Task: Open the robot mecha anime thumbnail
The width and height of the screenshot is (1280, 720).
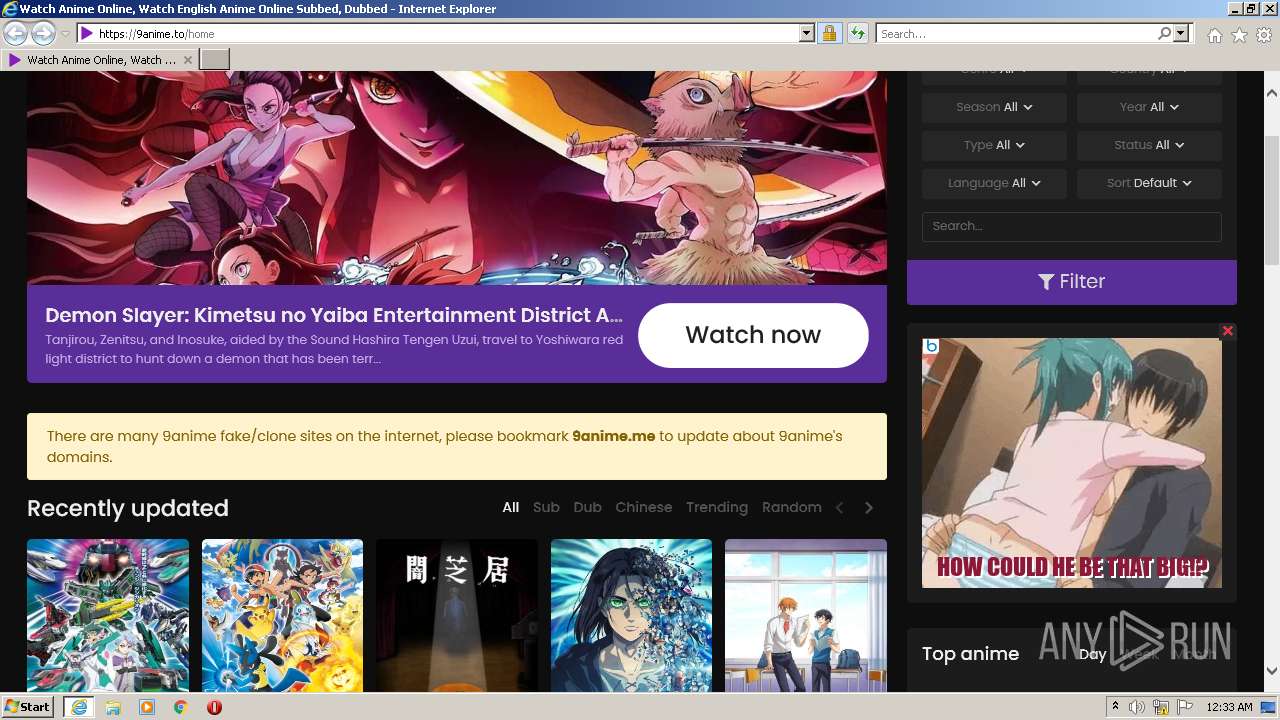Action: point(108,615)
